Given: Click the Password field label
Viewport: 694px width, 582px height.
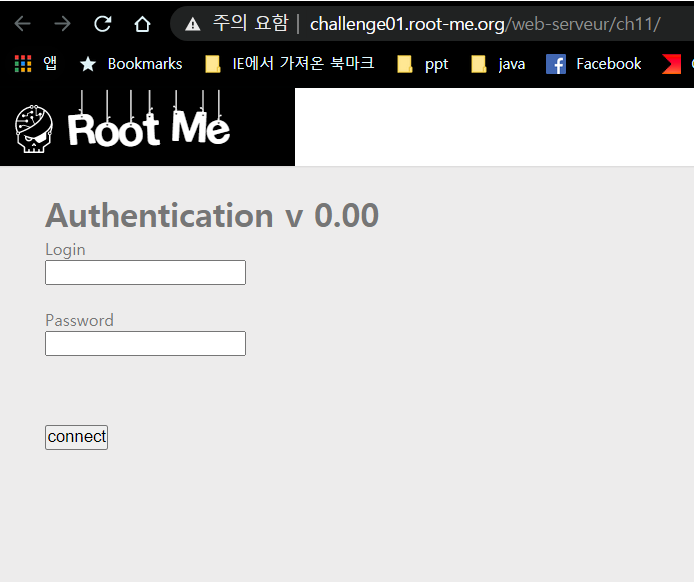Looking at the screenshot, I should (x=79, y=320).
